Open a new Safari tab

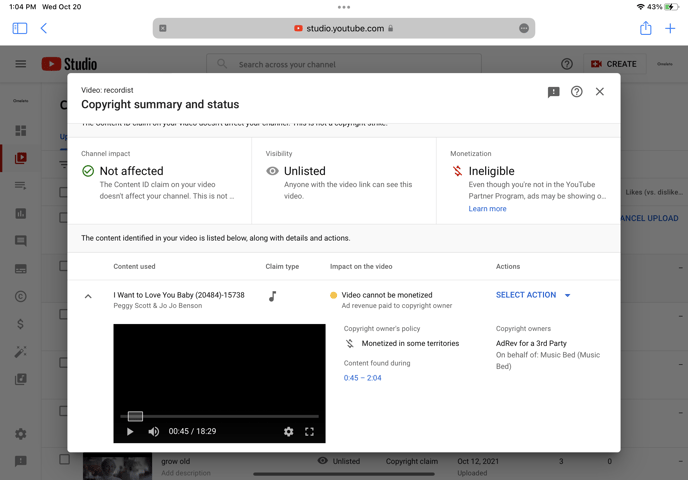tap(670, 29)
